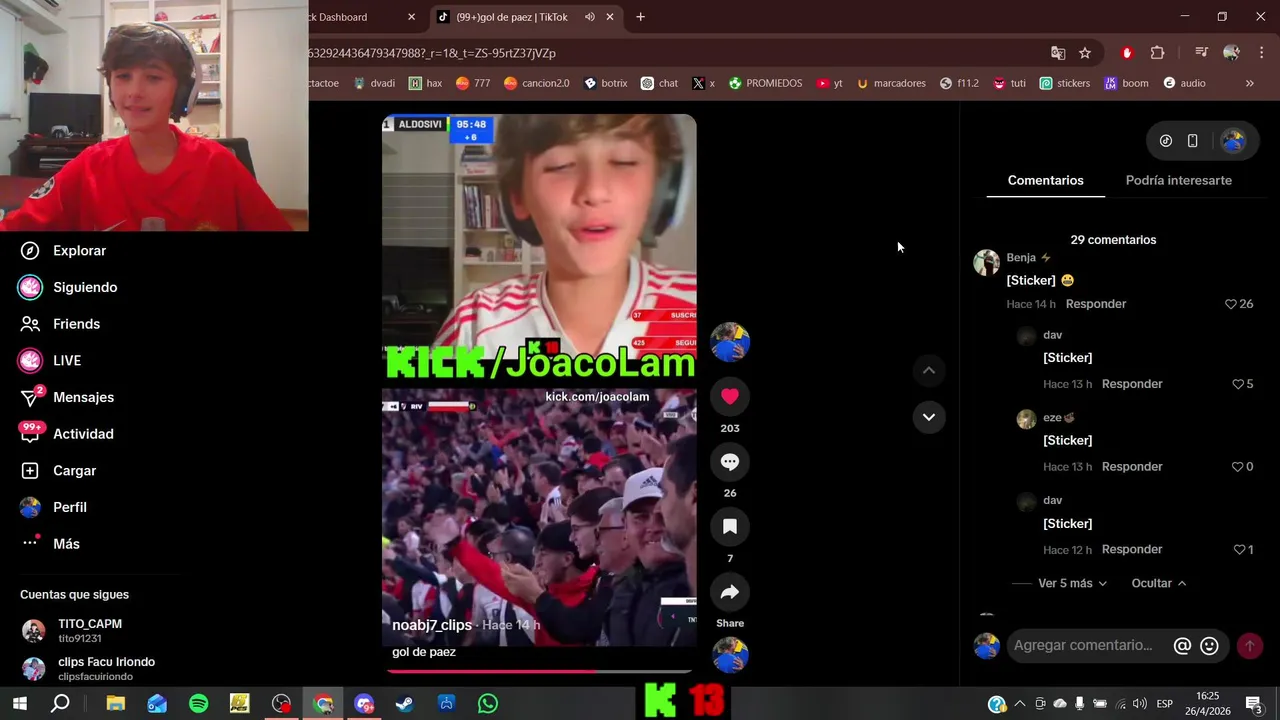Close the gol de paez TikTok tab
This screenshot has width=1280, height=720.
610,17
